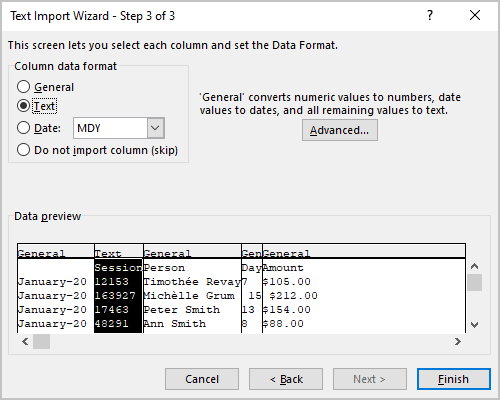This screenshot has height=400, width=500.
Task: Click the $88.00 amount
Action: pos(283,324)
